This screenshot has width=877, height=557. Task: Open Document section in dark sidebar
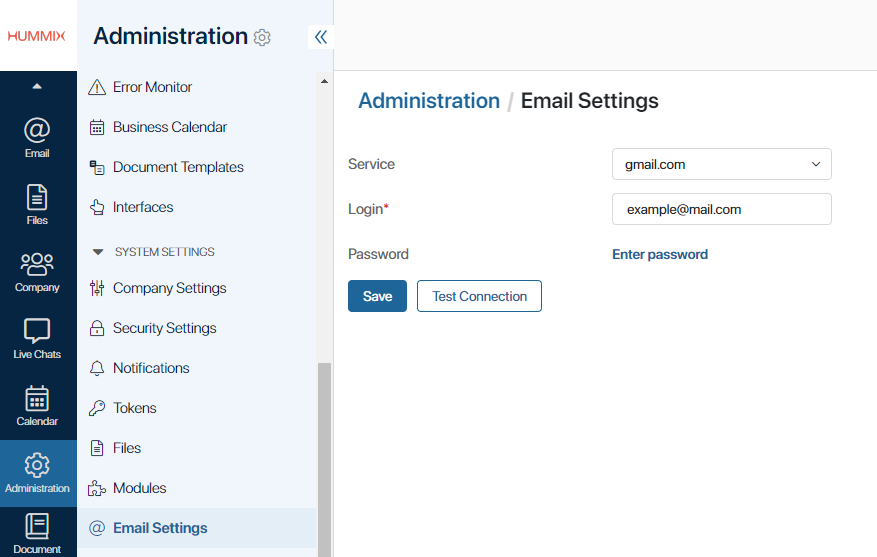coord(37,533)
